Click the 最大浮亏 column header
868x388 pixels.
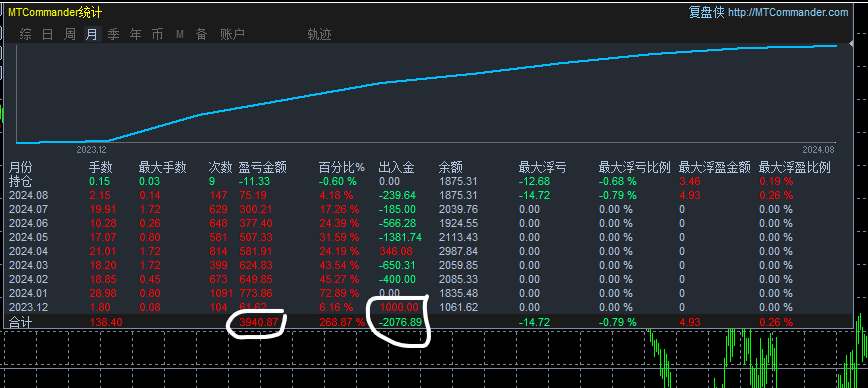pos(542,167)
